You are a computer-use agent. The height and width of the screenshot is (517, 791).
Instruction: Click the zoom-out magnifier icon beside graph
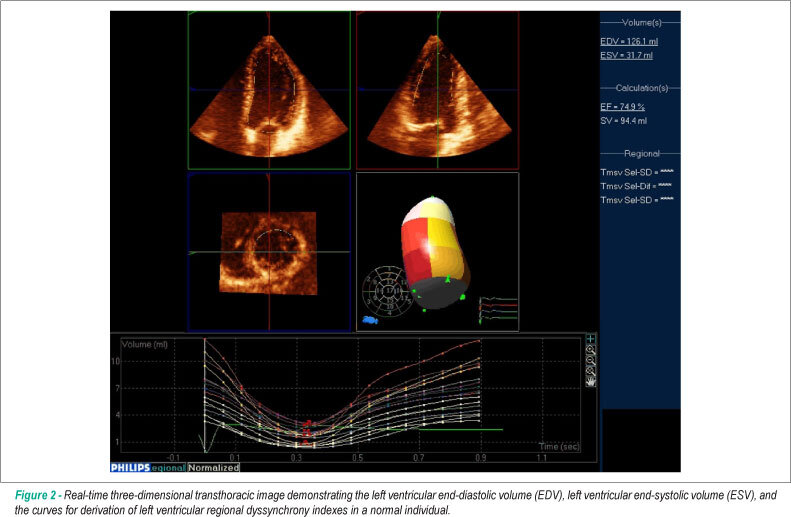pyautogui.click(x=591, y=360)
